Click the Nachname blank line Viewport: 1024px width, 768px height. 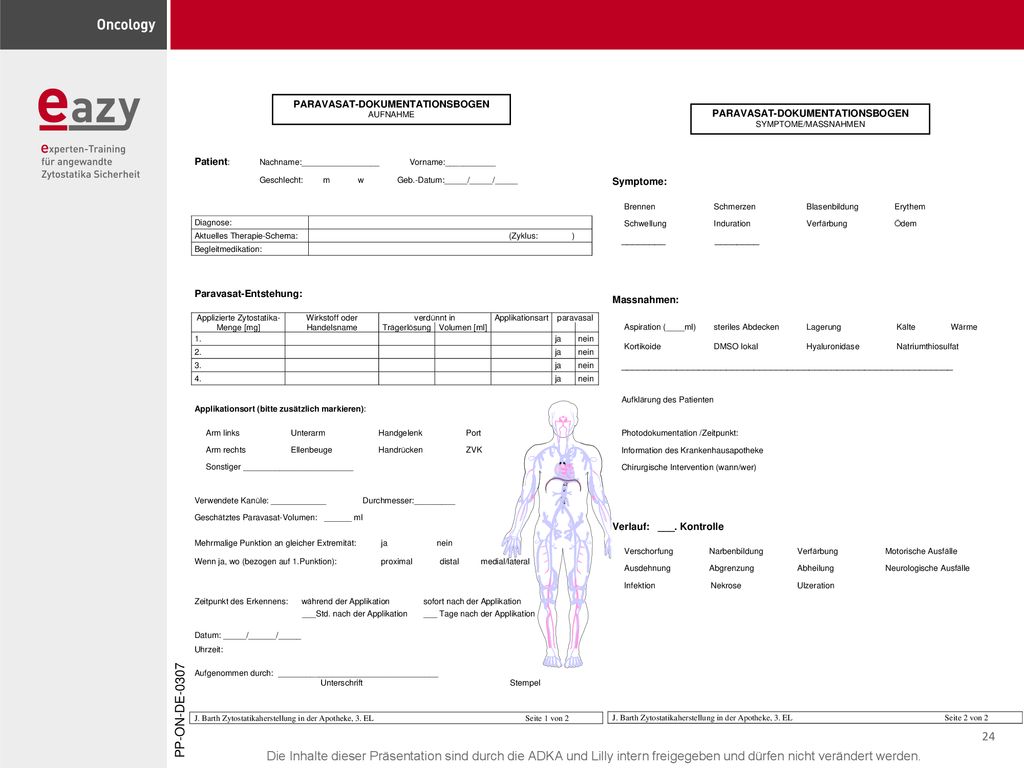click(x=340, y=163)
